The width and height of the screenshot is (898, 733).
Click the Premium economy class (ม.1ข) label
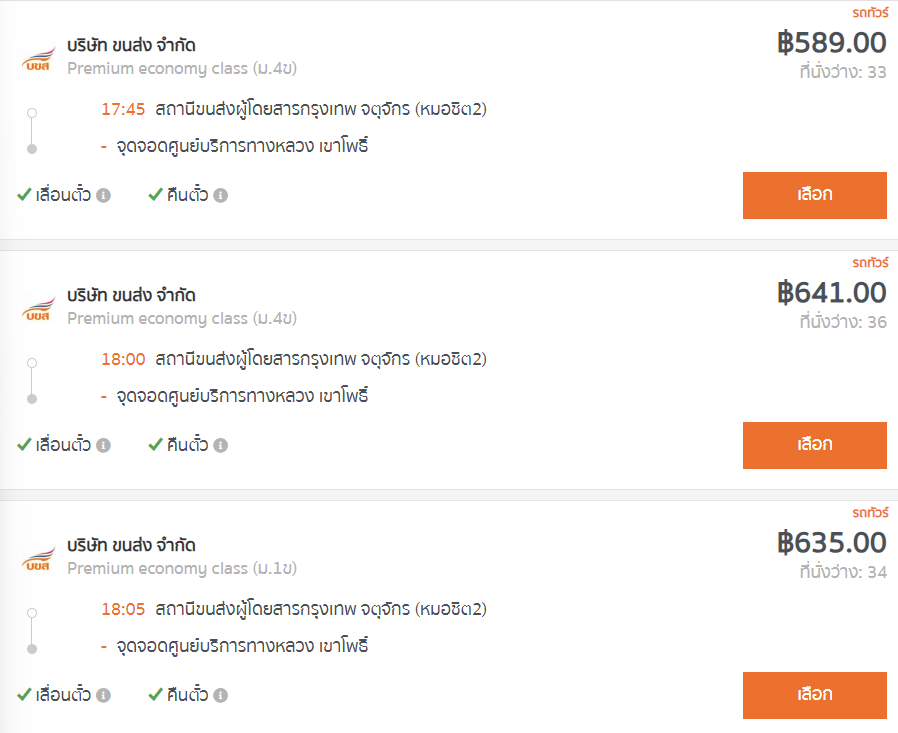pos(182,568)
